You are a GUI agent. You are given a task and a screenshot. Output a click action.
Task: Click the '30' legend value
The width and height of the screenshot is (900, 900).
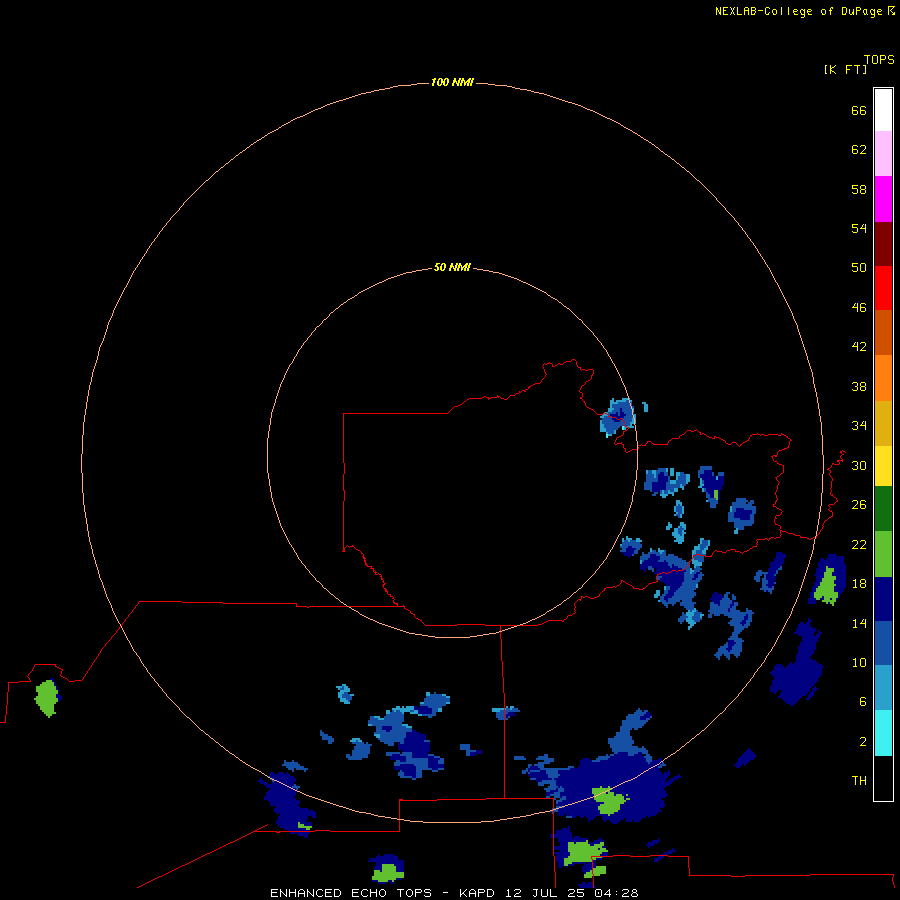pyautogui.click(x=859, y=465)
